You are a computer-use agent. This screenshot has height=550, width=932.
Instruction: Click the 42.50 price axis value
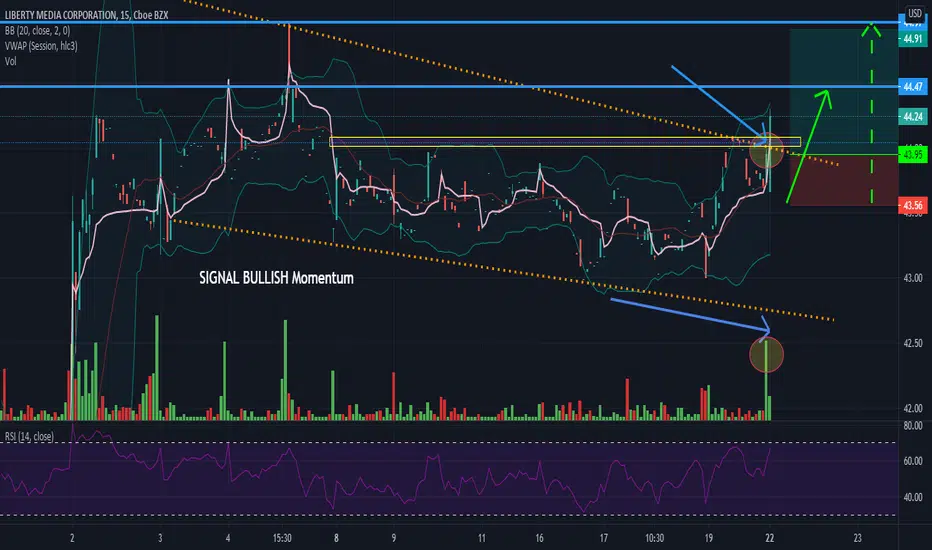913,344
